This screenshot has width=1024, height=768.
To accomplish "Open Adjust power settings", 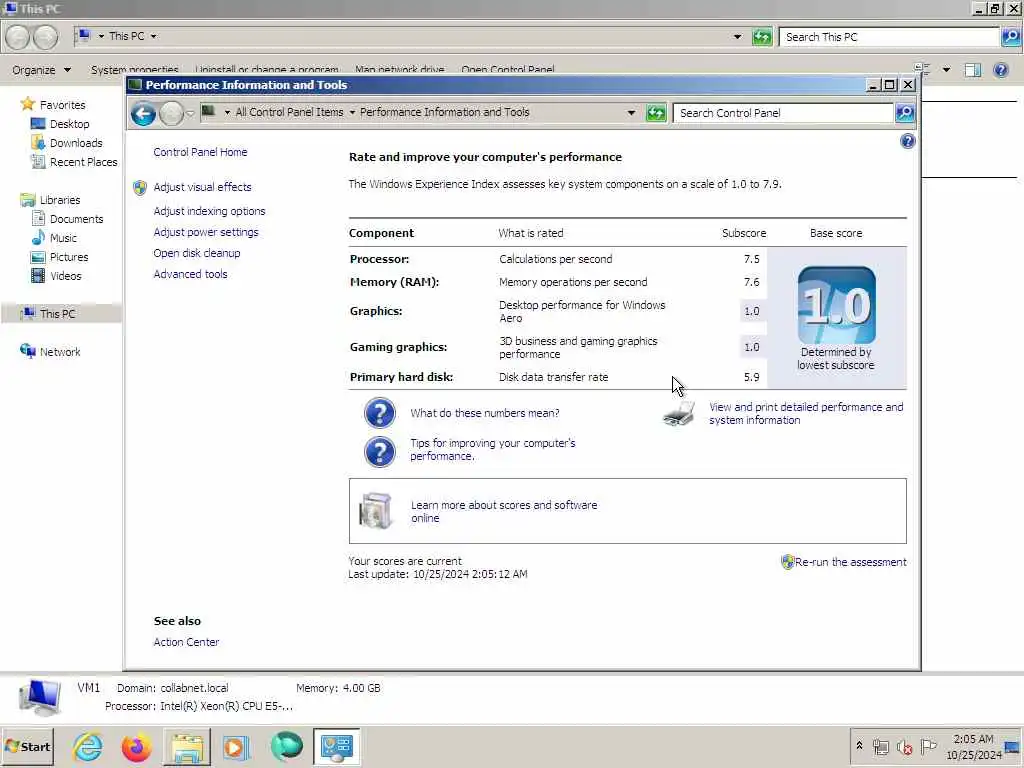I will 206,232.
